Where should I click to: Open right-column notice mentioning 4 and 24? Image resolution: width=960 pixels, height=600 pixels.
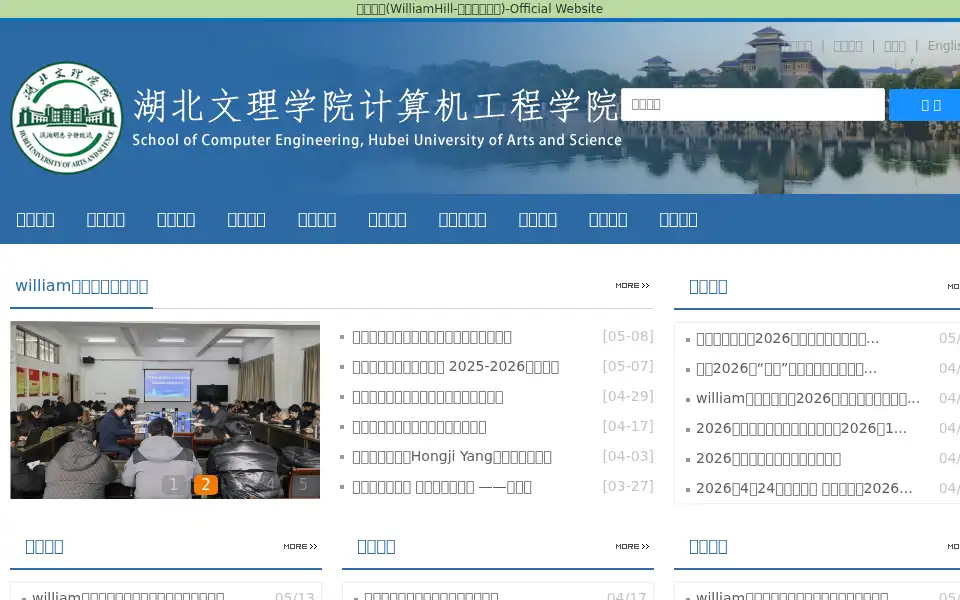tap(804, 489)
